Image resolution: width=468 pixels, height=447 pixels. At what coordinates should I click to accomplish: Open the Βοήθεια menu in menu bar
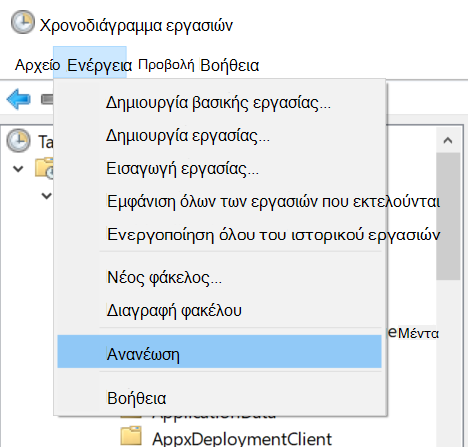(229, 65)
